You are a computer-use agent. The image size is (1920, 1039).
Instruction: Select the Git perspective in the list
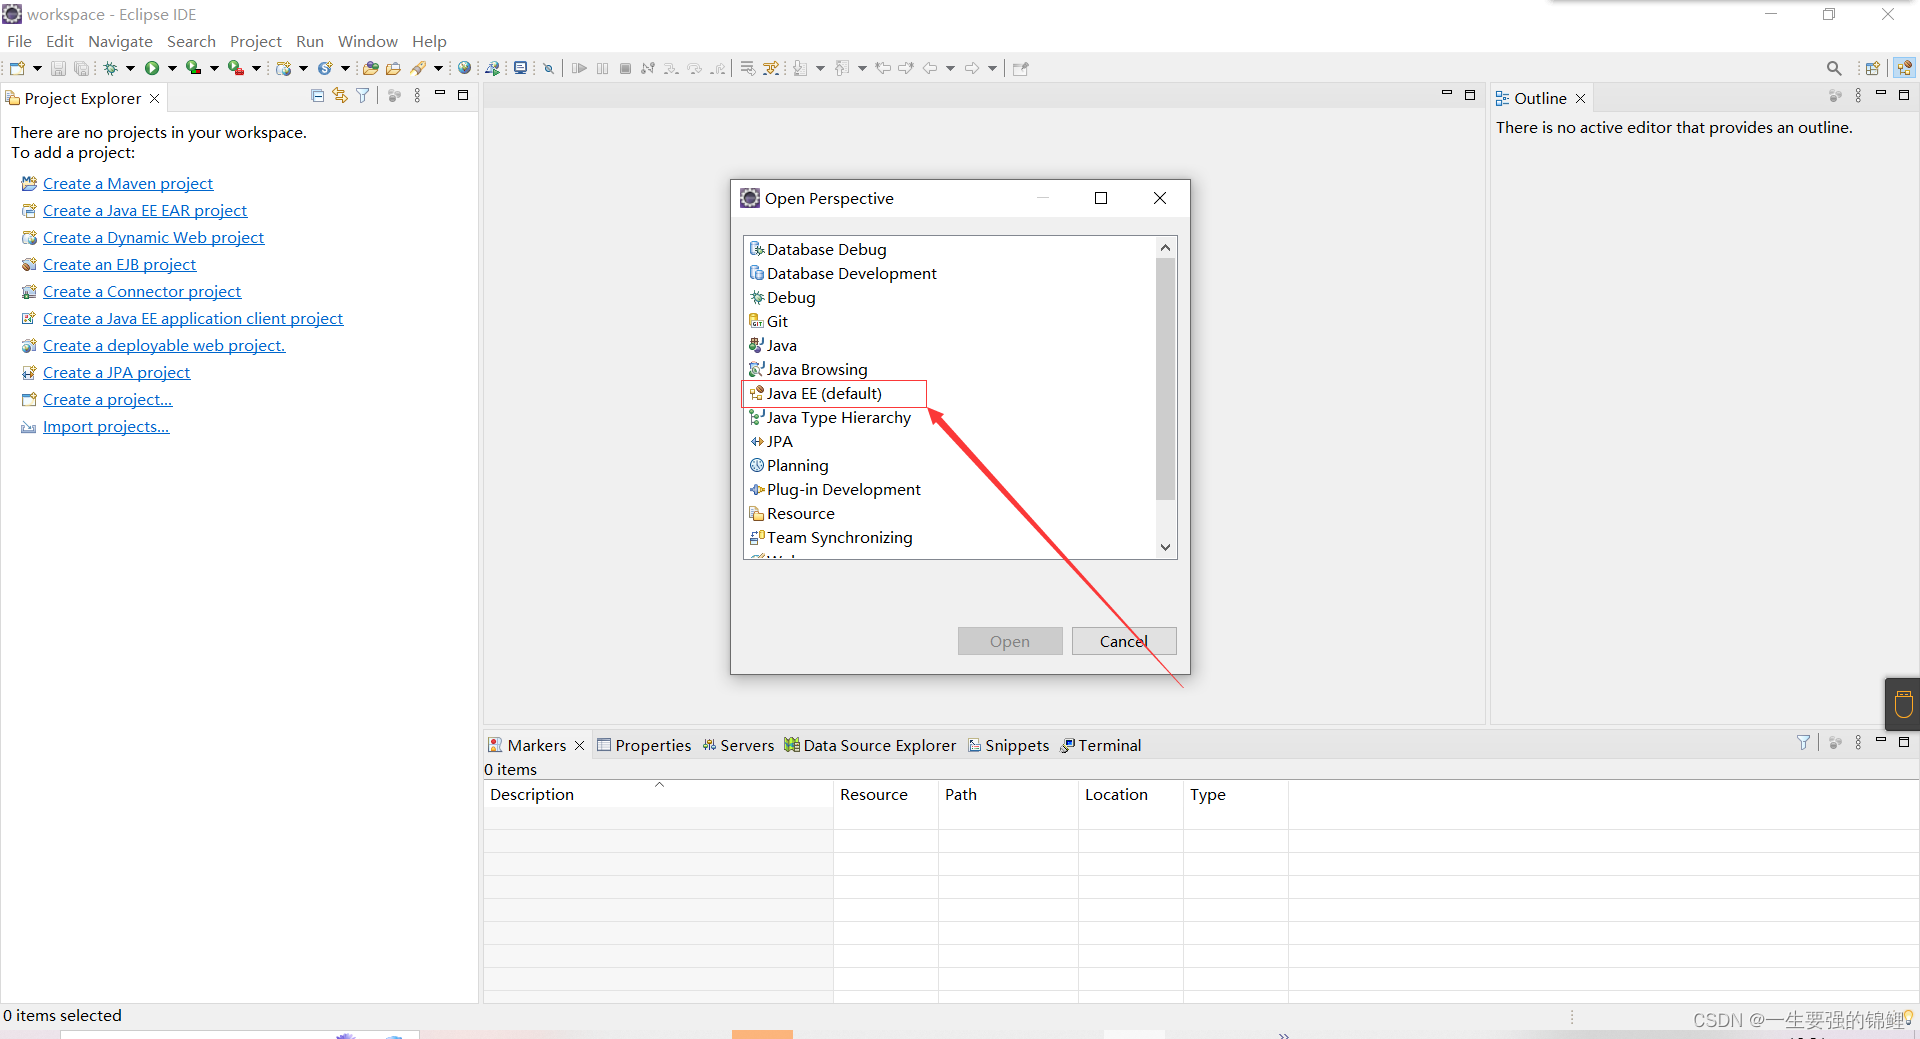click(x=768, y=321)
